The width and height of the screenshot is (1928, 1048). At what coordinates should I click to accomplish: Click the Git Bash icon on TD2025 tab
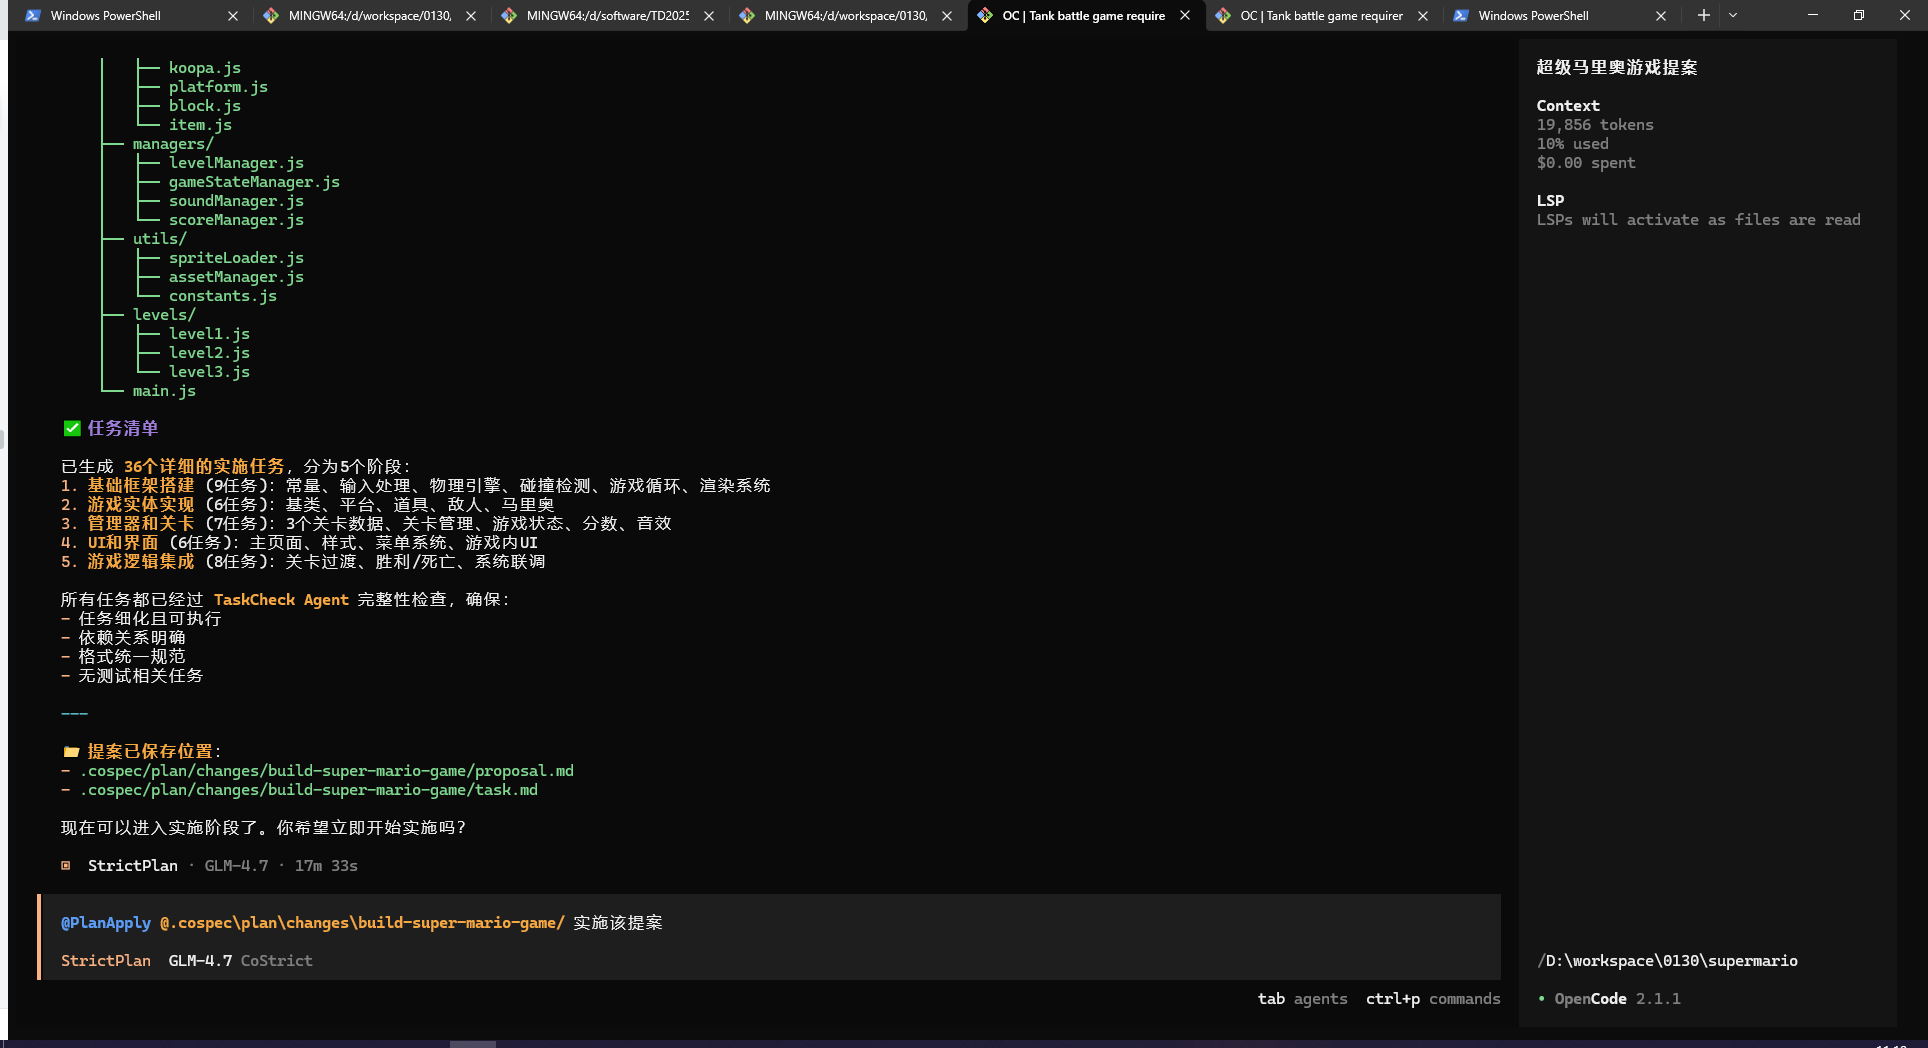coord(509,16)
